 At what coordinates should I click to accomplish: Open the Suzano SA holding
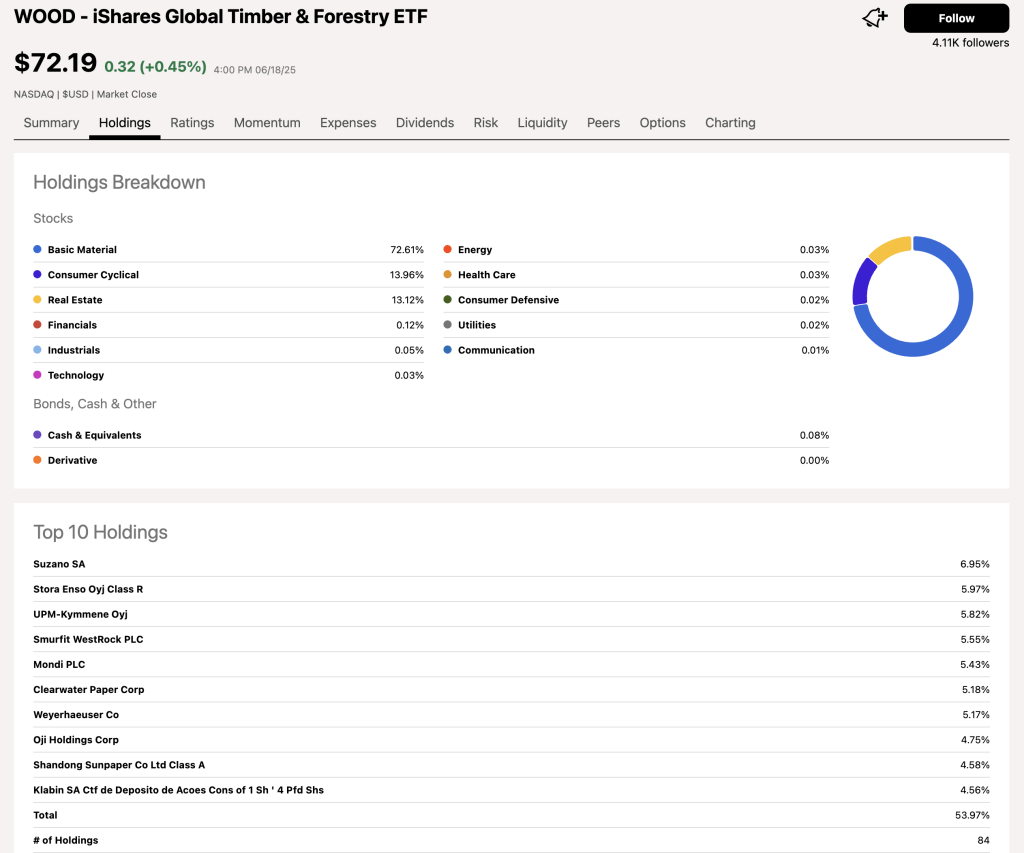[x=59, y=564]
